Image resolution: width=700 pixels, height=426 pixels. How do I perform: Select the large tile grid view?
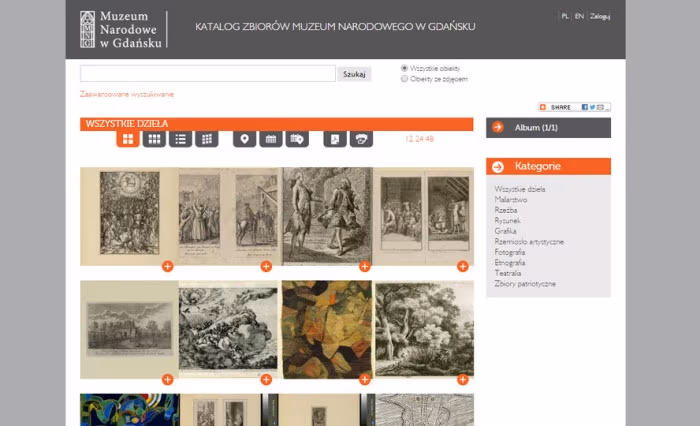[x=128, y=139]
